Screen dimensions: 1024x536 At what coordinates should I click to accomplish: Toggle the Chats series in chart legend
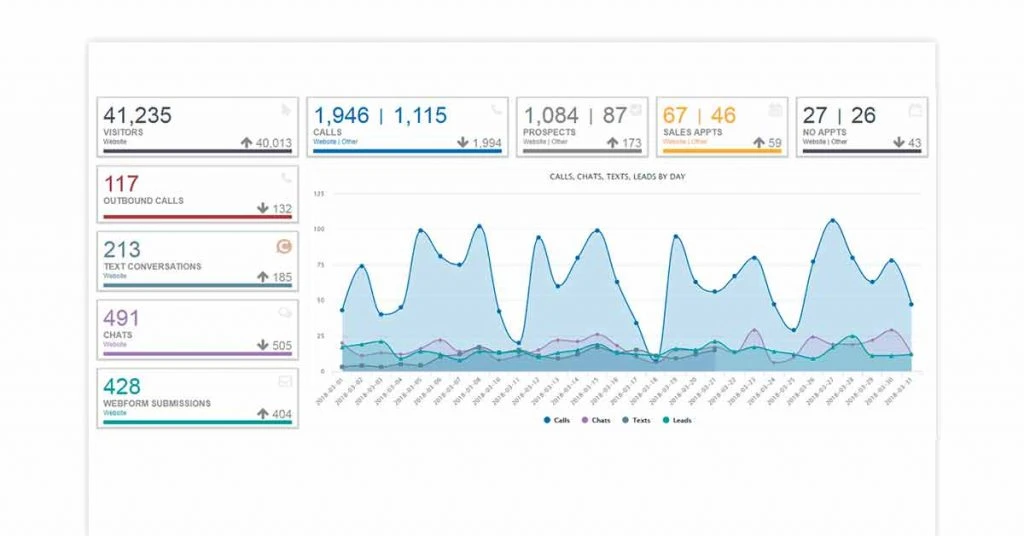point(596,420)
